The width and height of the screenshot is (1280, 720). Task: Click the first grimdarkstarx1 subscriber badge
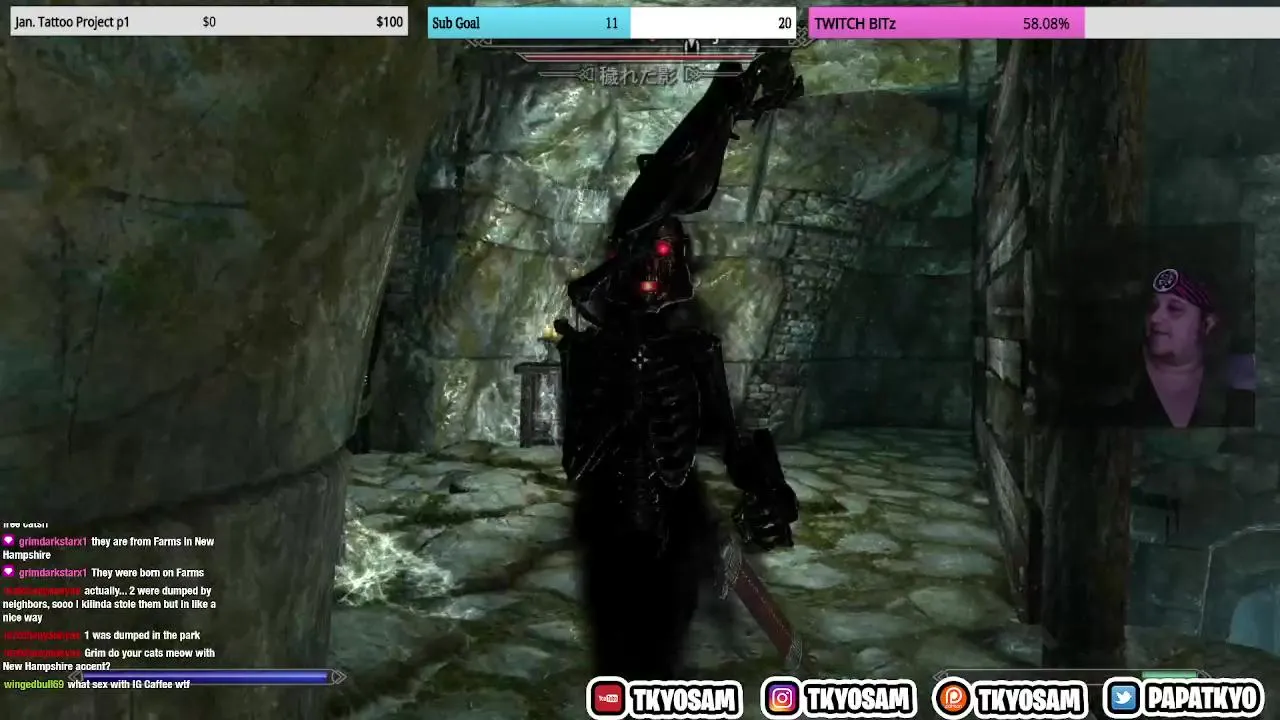(9, 542)
